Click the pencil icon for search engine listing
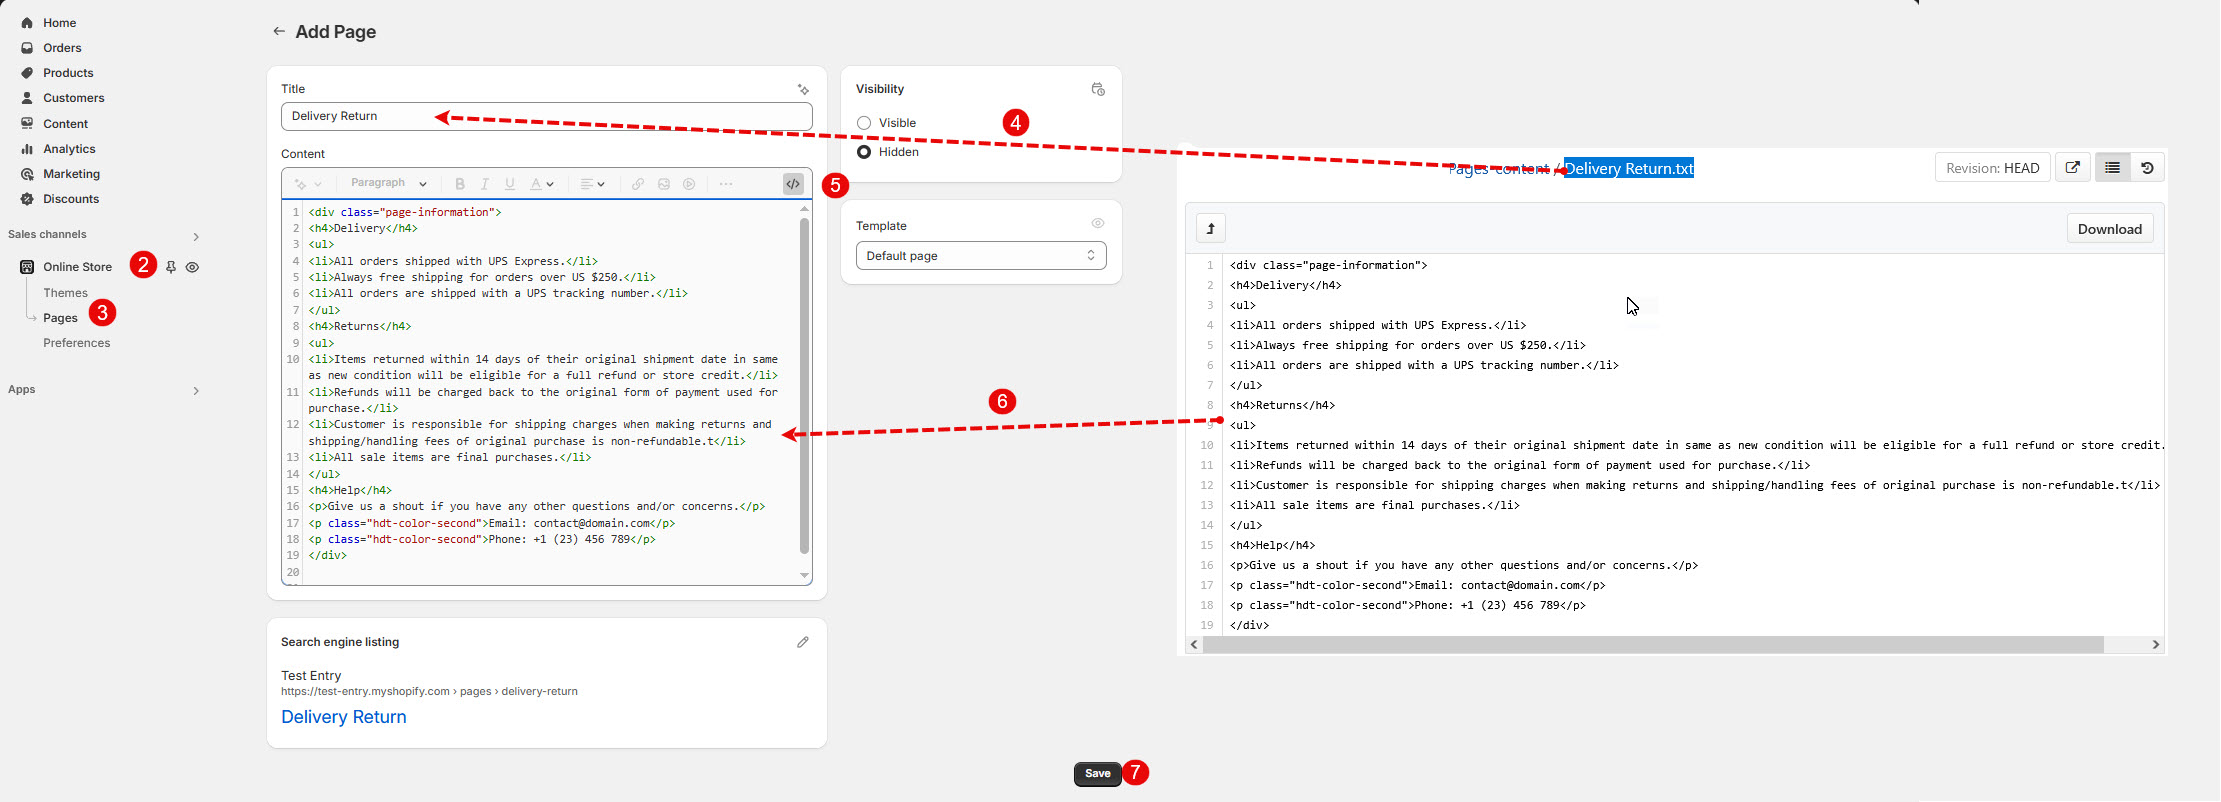 802,642
